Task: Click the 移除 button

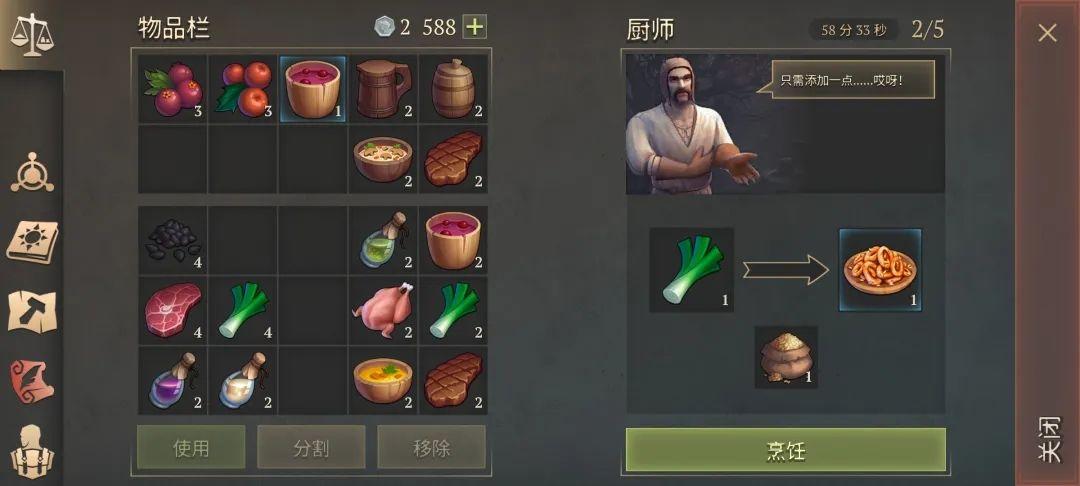Action: point(432,447)
